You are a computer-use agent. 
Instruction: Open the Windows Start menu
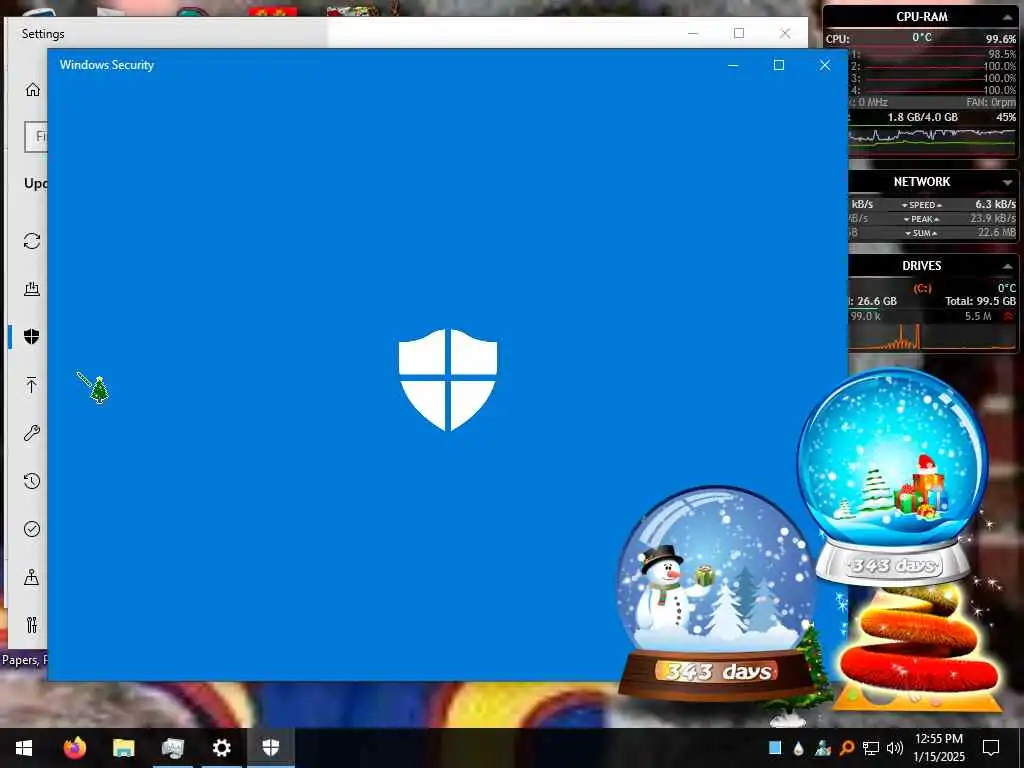tap(24, 748)
